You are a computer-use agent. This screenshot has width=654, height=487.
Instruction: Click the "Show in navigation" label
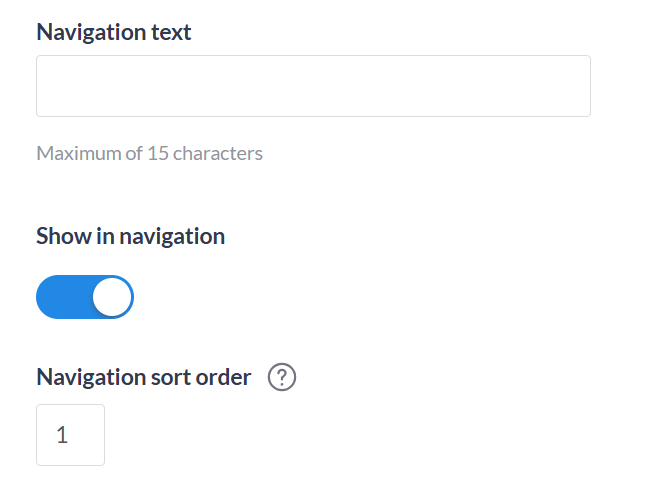pos(130,236)
